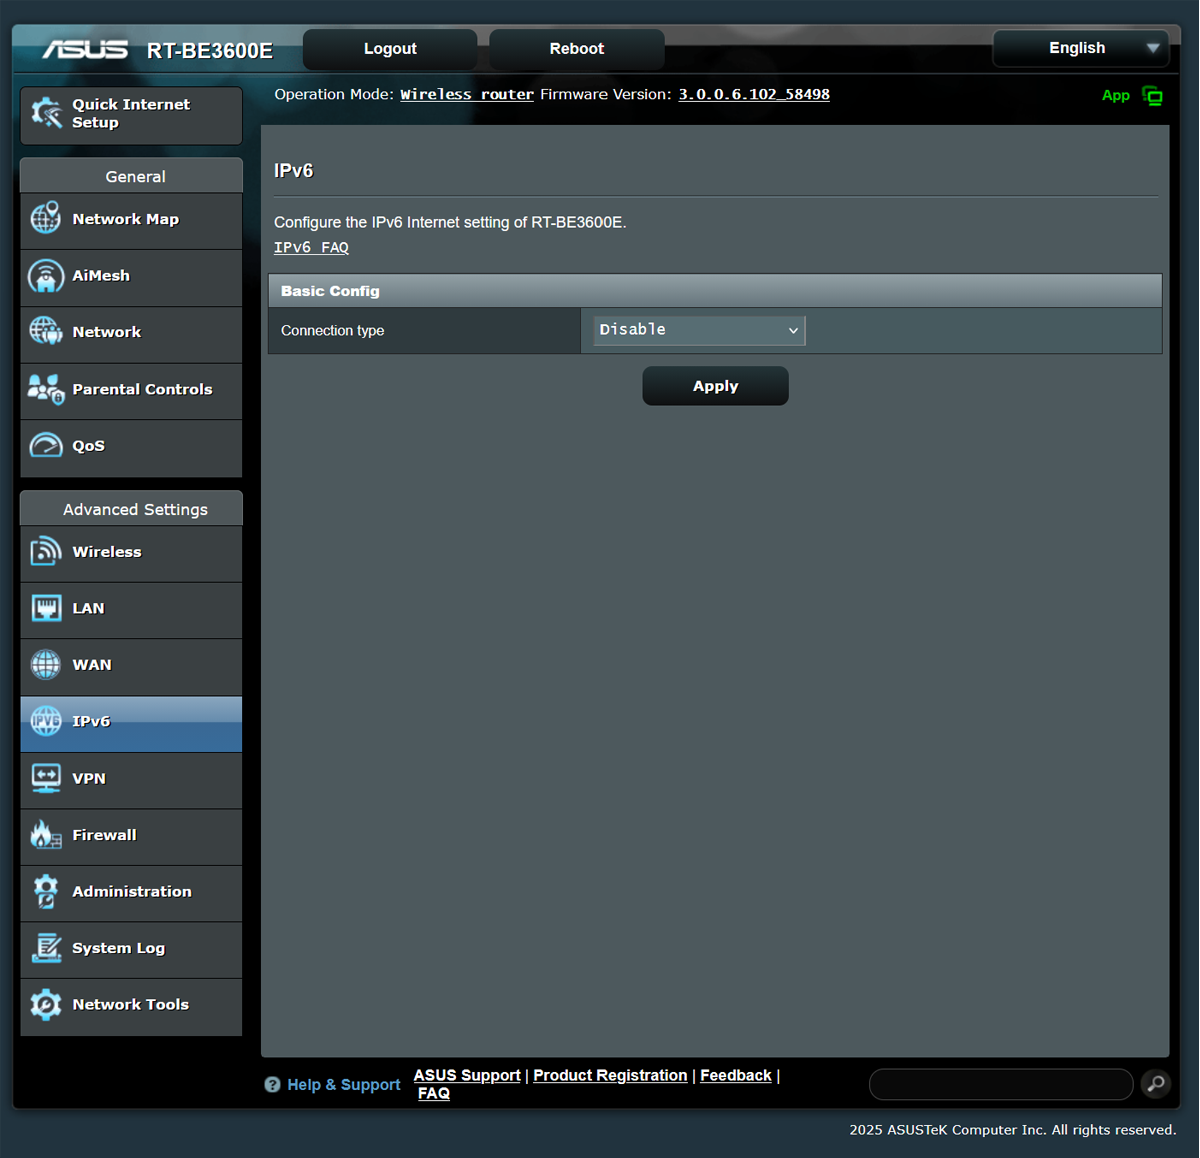Open WAN settings menu item
This screenshot has width=1200, height=1158.
[x=131, y=665]
